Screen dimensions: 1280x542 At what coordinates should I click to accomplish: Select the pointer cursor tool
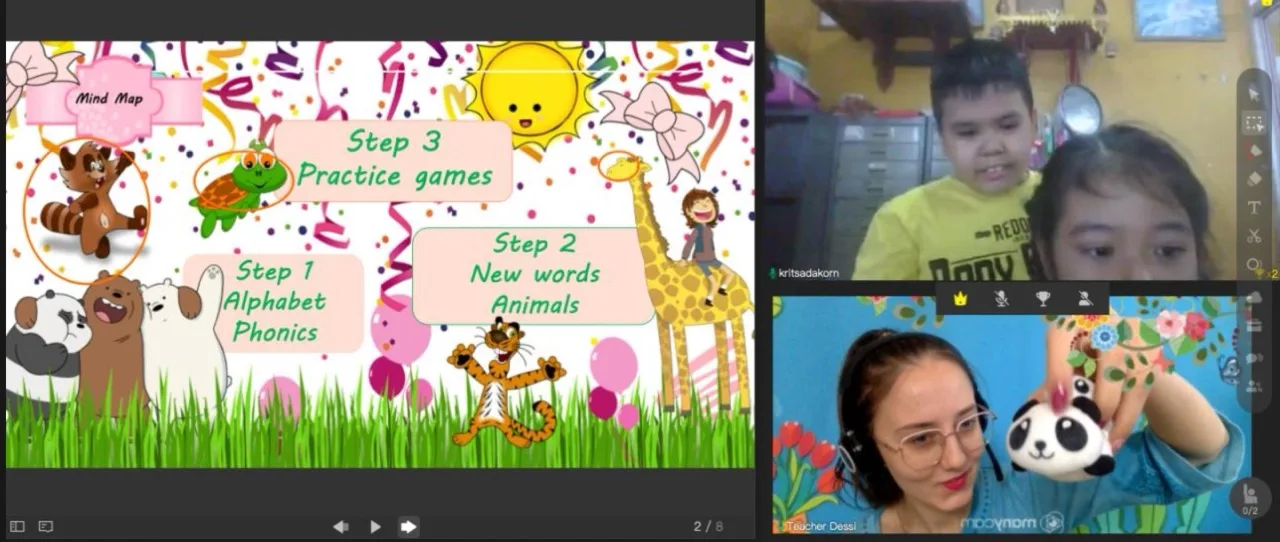coord(1254,93)
